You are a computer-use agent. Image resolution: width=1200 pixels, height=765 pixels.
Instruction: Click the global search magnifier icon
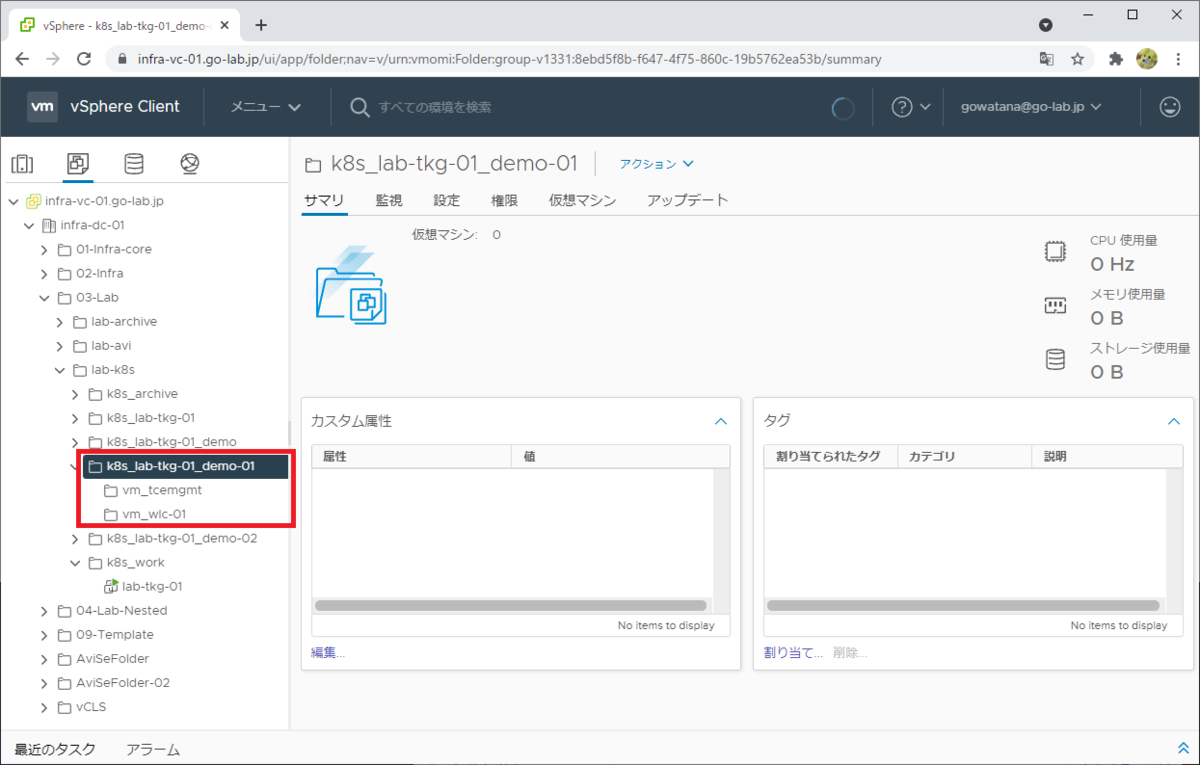click(360, 107)
